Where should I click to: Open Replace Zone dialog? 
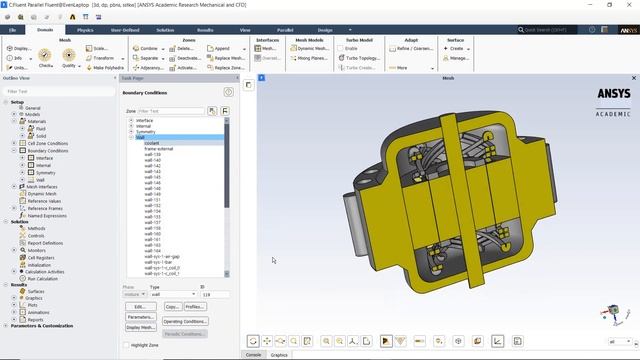pyautogui.click(x=226, y=68)
